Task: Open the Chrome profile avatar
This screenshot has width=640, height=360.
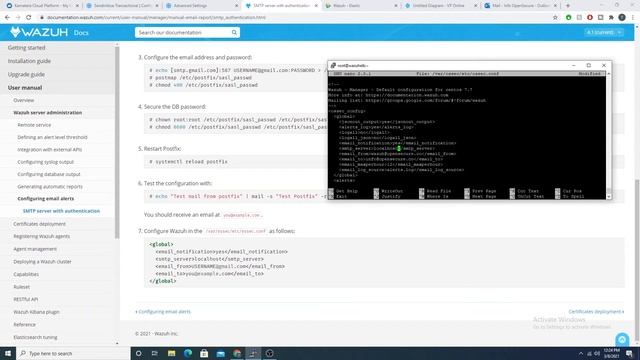Action: (x=622, y=18)
